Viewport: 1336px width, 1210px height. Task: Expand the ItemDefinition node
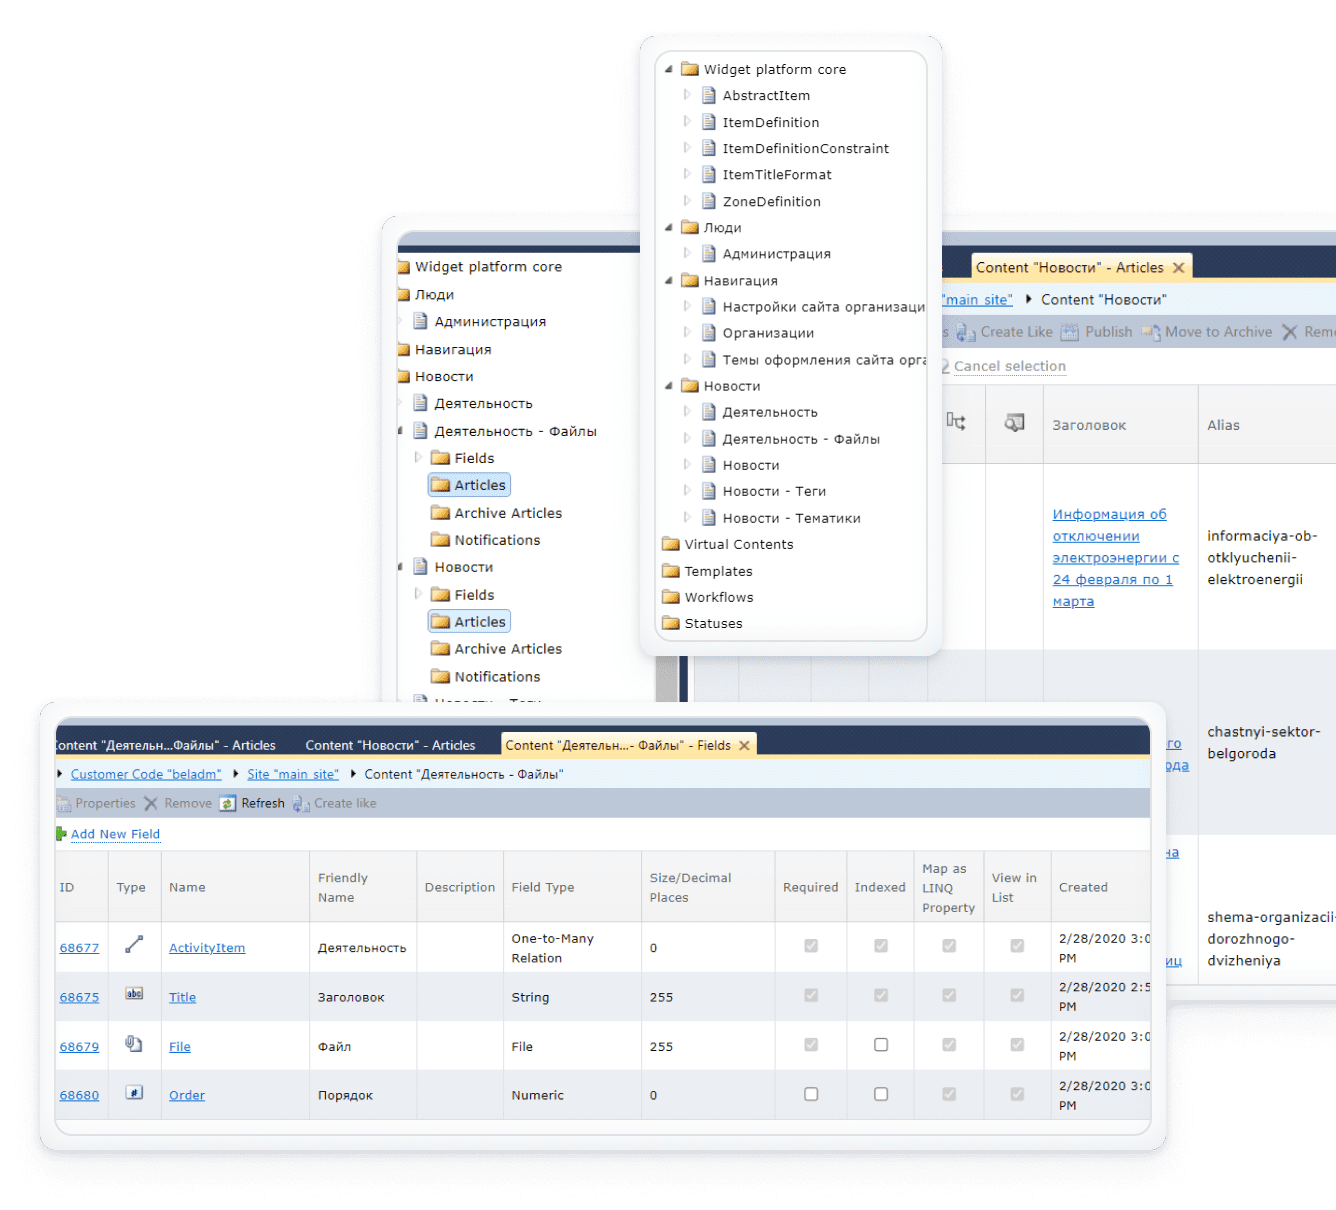point(687,122)
